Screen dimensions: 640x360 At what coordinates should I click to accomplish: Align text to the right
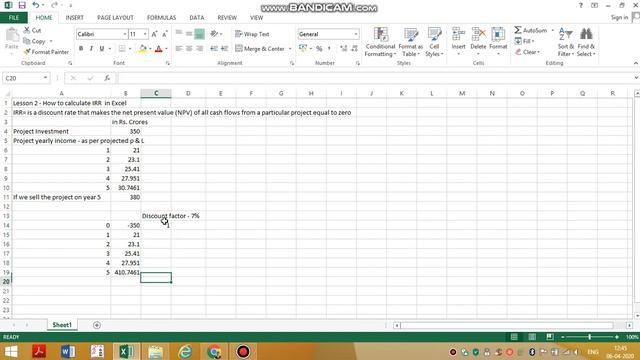199,49
